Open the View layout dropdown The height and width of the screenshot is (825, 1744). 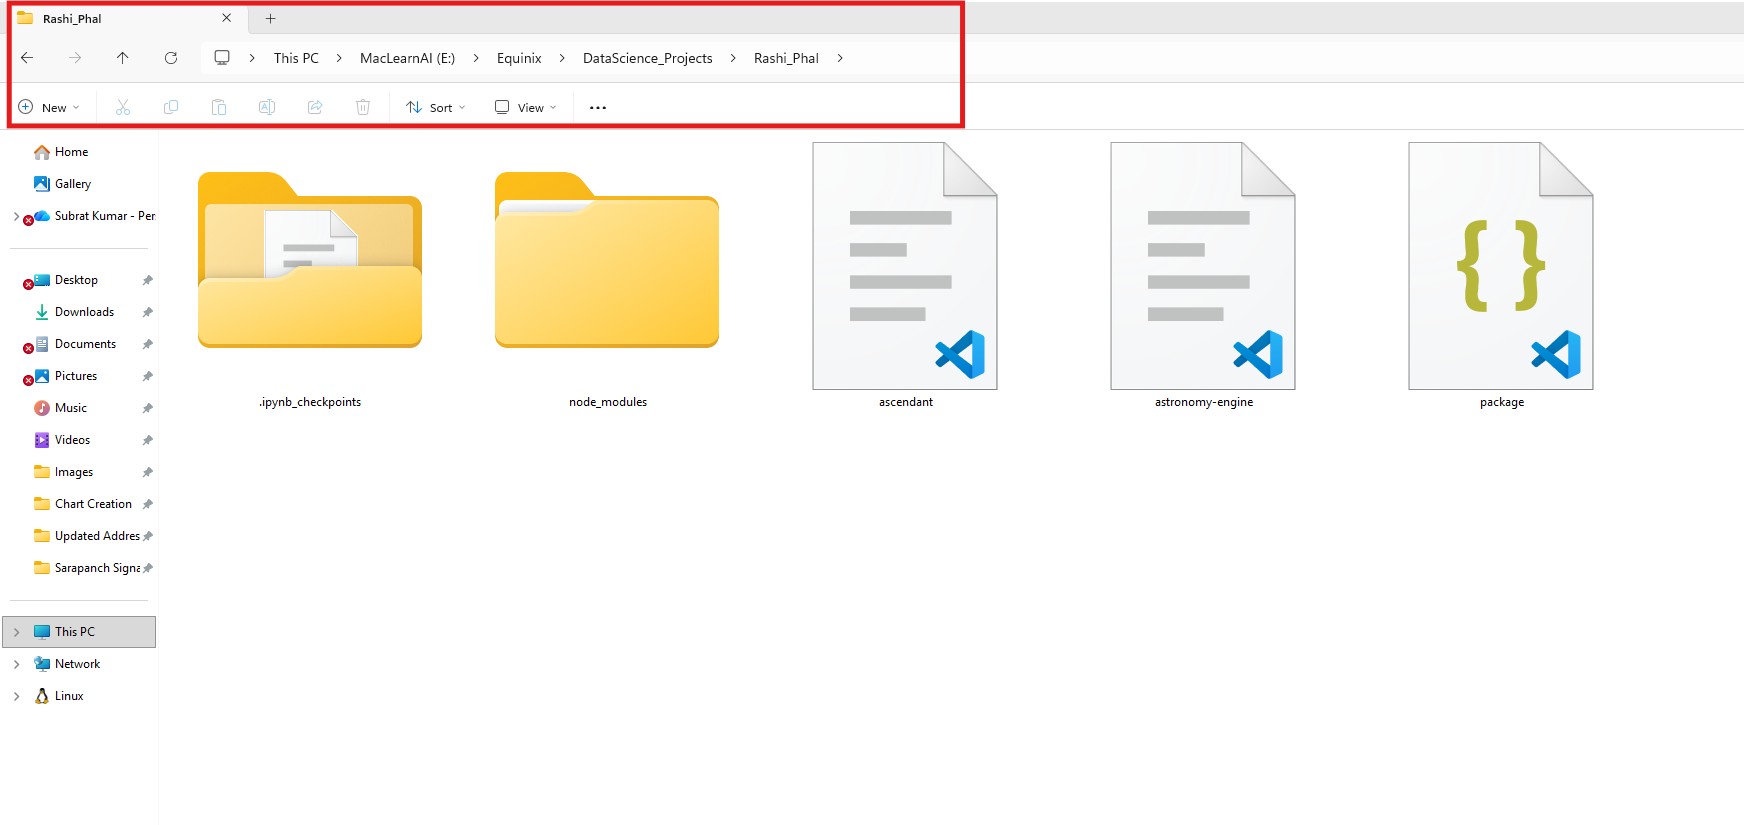pyautogui.click(x=526, y=107)
